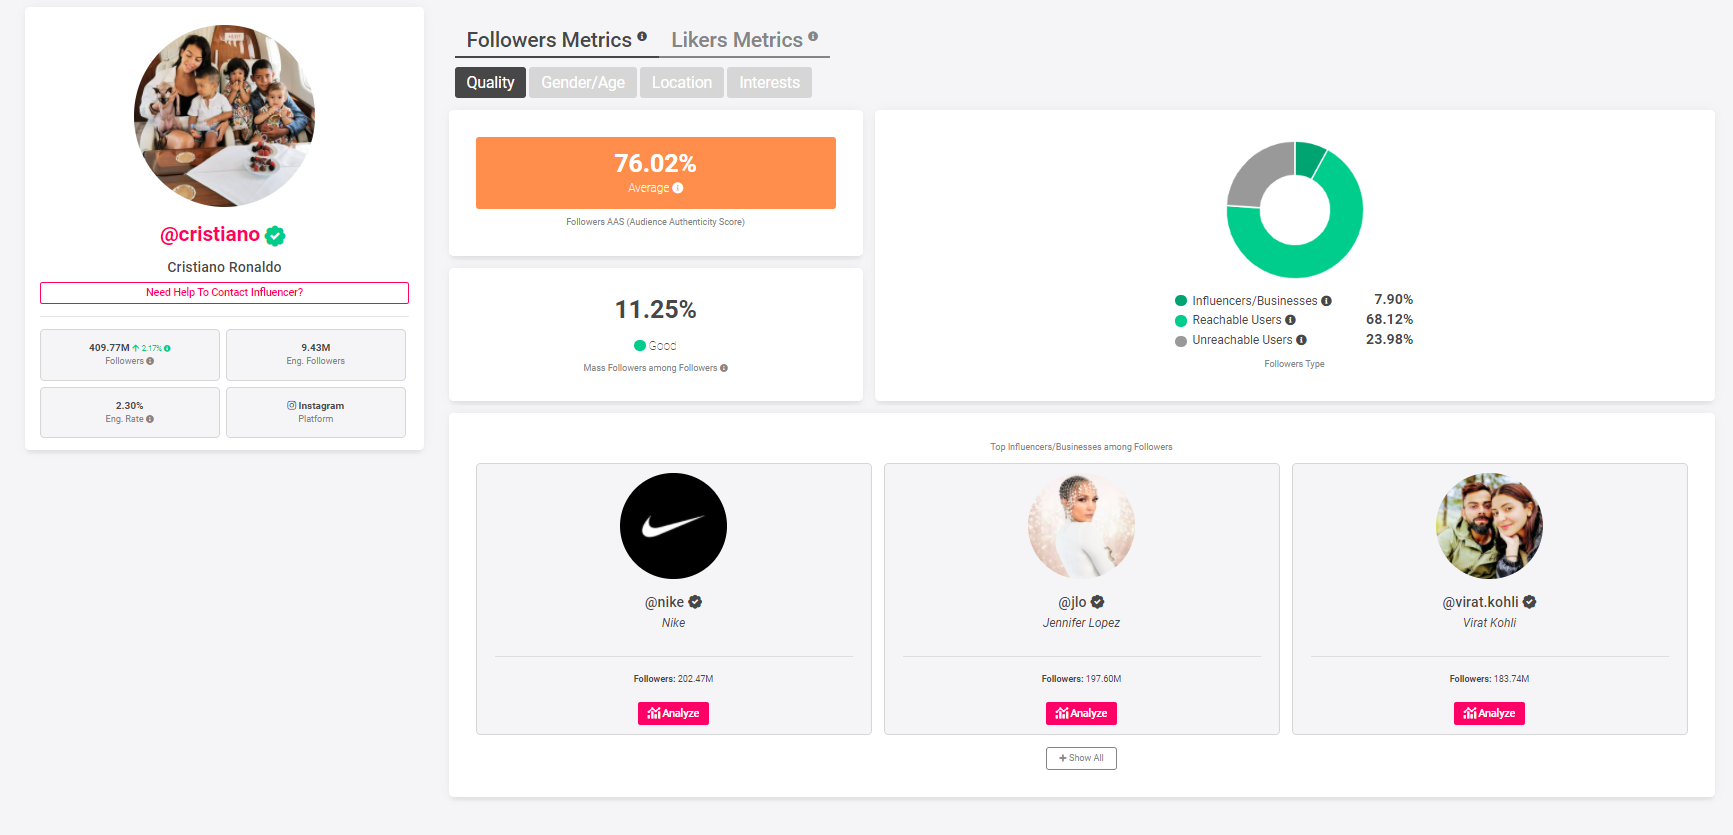The height and width of the screenshot is (835, 1733).
Task: Click the info icon beside Followers Metrics
Action: tap(642, 37)
